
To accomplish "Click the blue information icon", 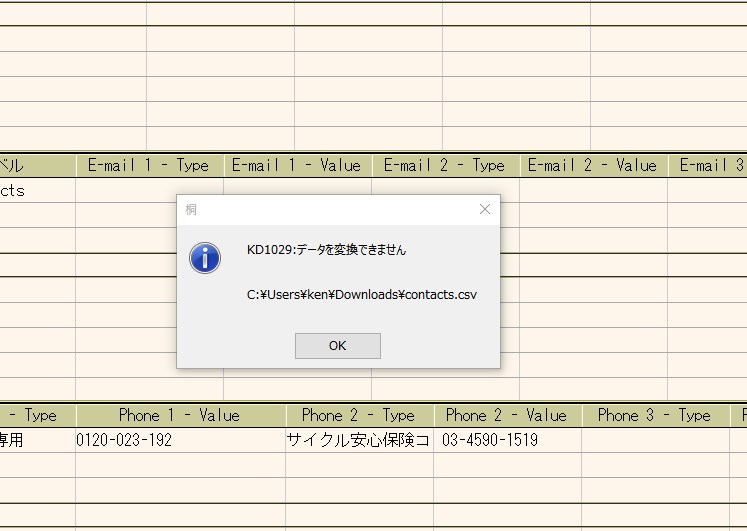I will pyautogui.click(x=205, y=258).
